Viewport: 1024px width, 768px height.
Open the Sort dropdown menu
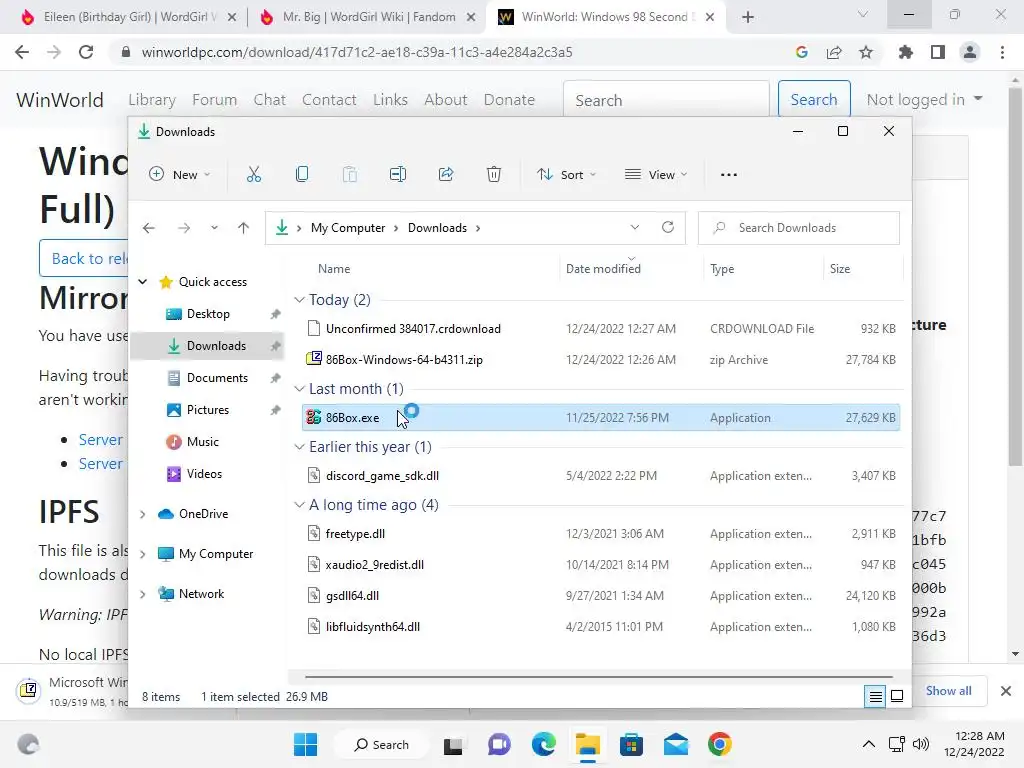tap(566, 174)
